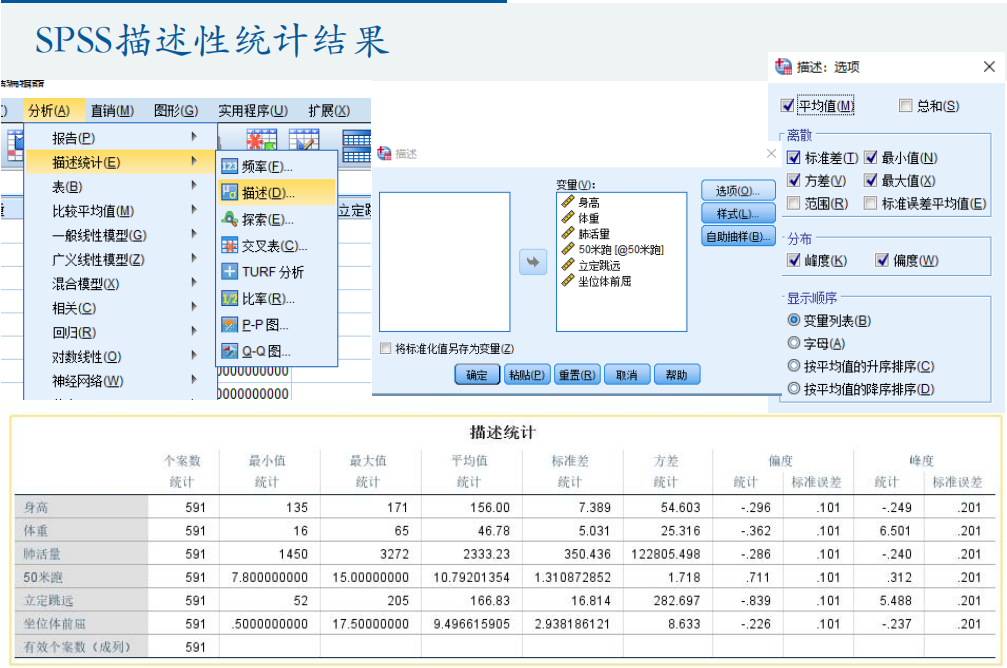
Task: Toggle the 平均值(M) checkbox
Action: point(787,105)
